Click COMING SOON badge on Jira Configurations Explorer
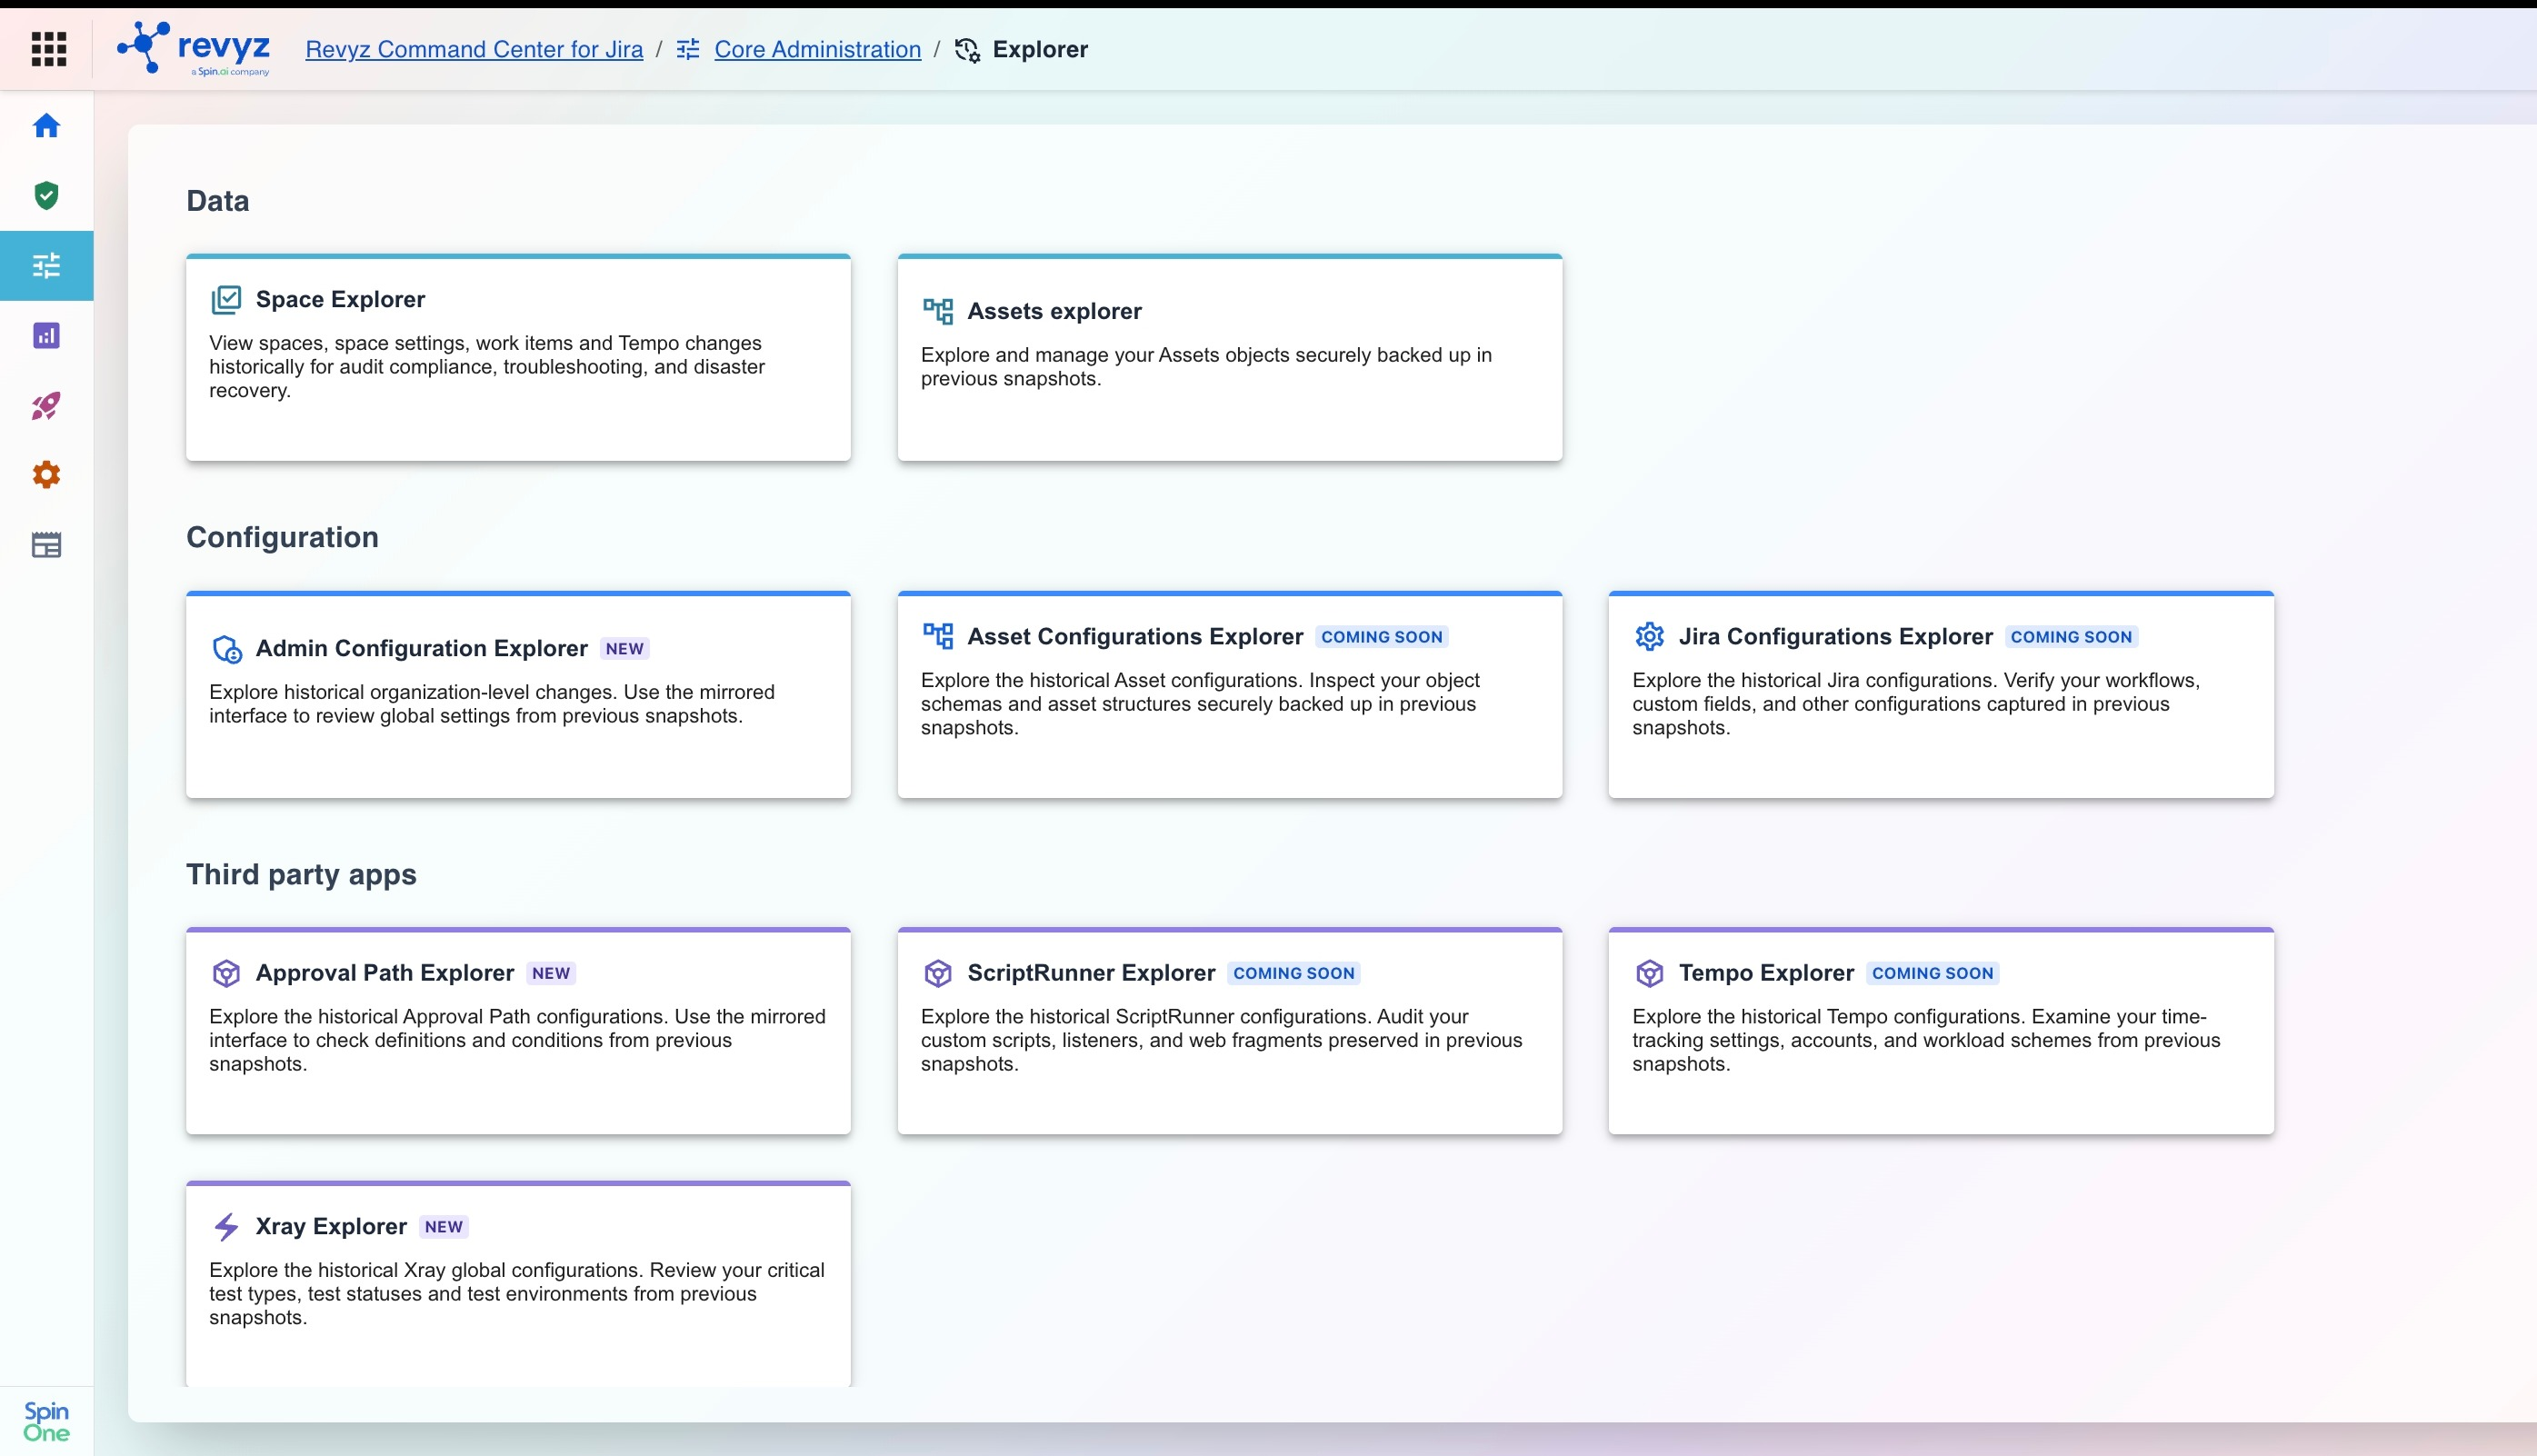Image resolution: width=2537 pixels, height=1456 pixels. [x=2071, y=637]
